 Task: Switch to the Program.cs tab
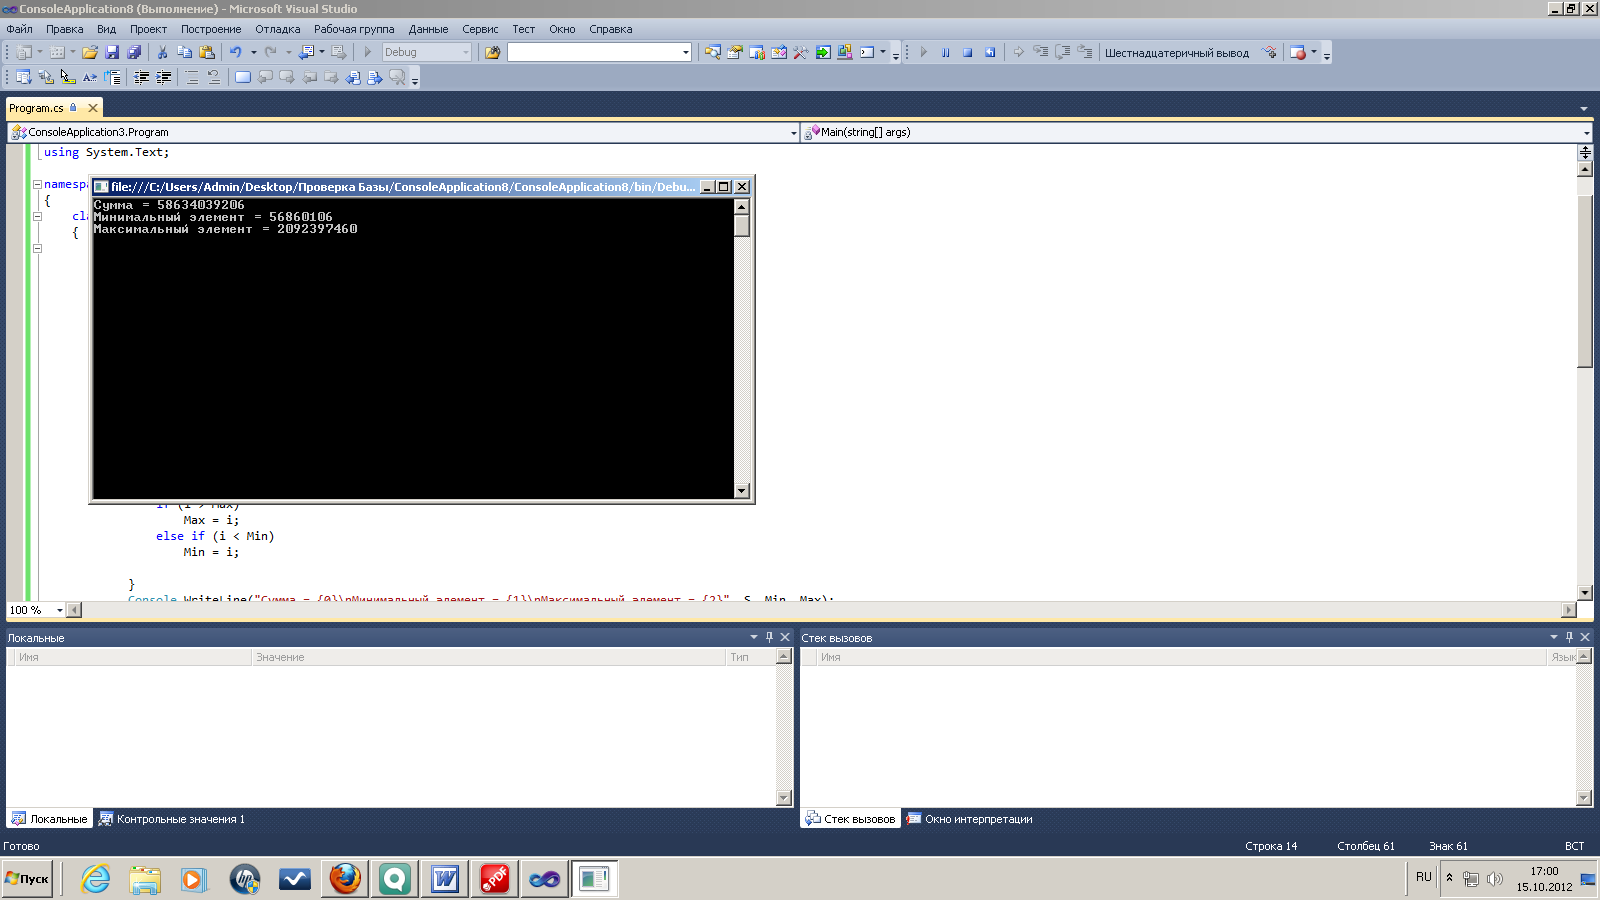coord(37,108)
